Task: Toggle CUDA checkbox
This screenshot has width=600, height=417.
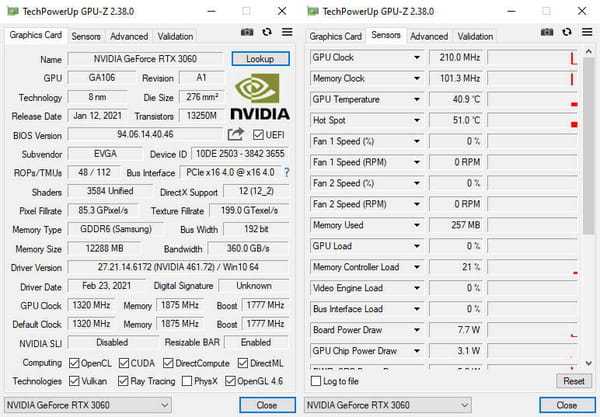Action: coord(124,363)
